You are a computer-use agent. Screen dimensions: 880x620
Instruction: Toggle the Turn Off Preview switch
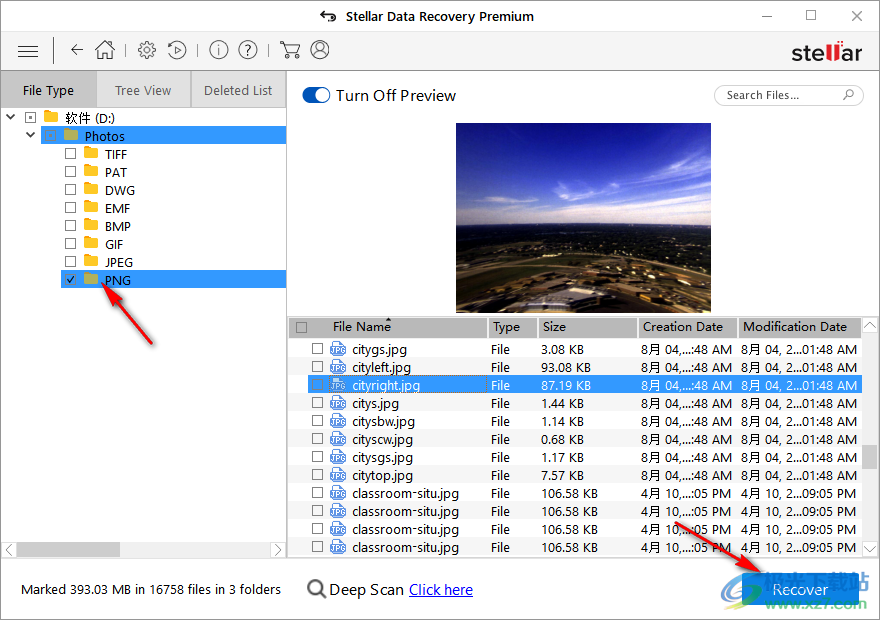tap(316, 95)
